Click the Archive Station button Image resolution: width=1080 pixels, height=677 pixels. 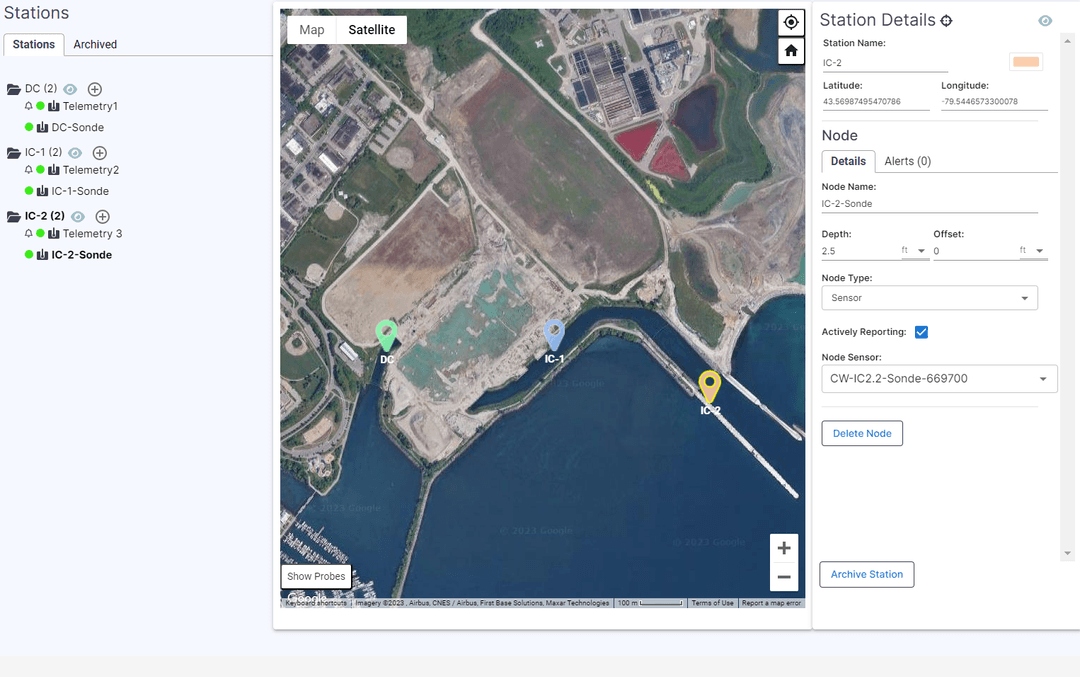click(866, 574)
